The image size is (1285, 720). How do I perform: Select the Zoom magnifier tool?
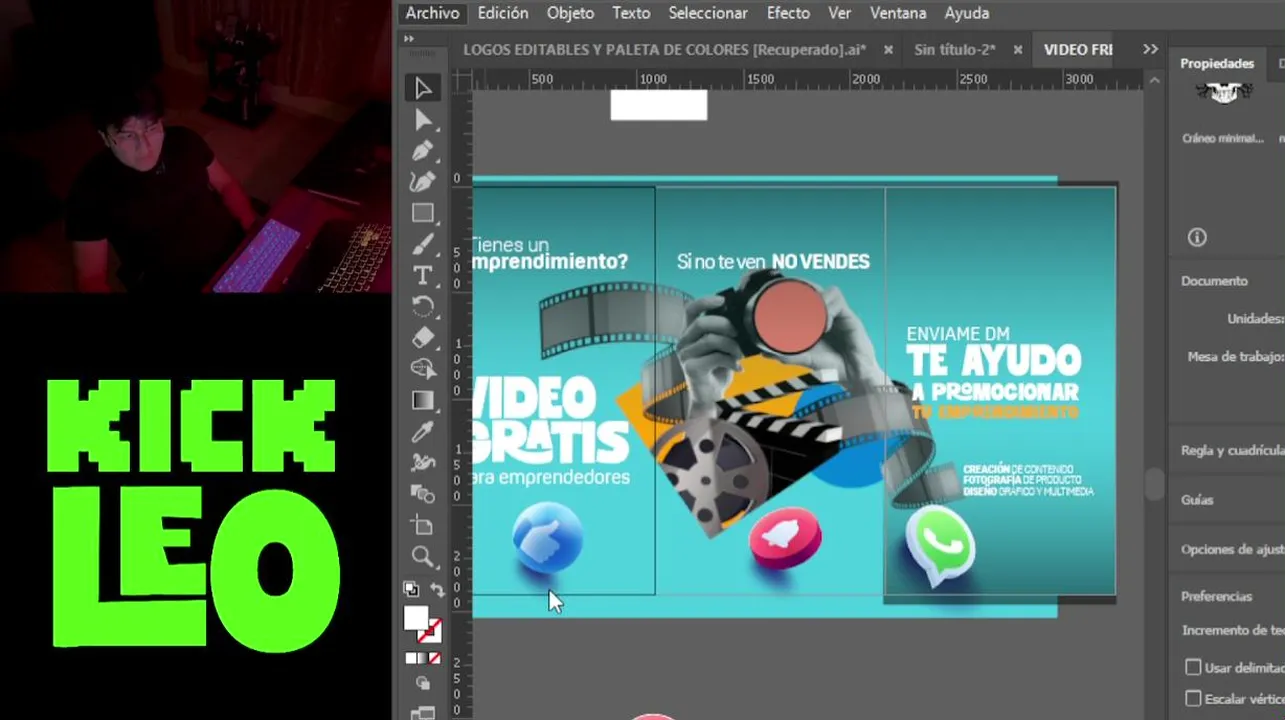[423, 556]
